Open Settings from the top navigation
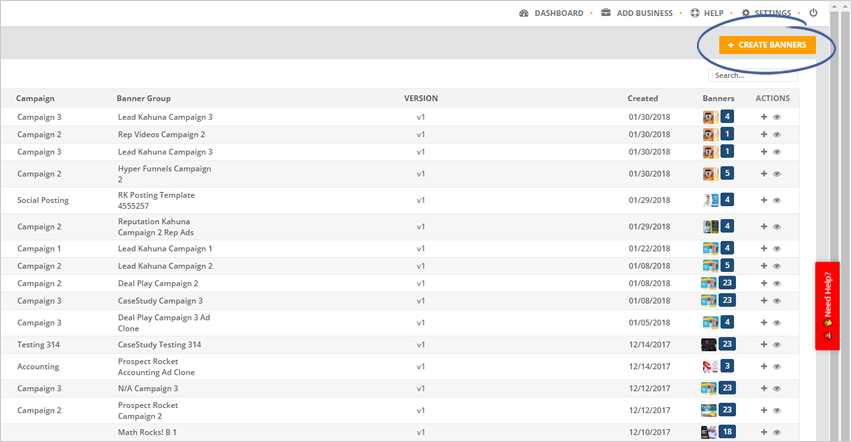The image size is (852, 442). (x=765, y=13)
